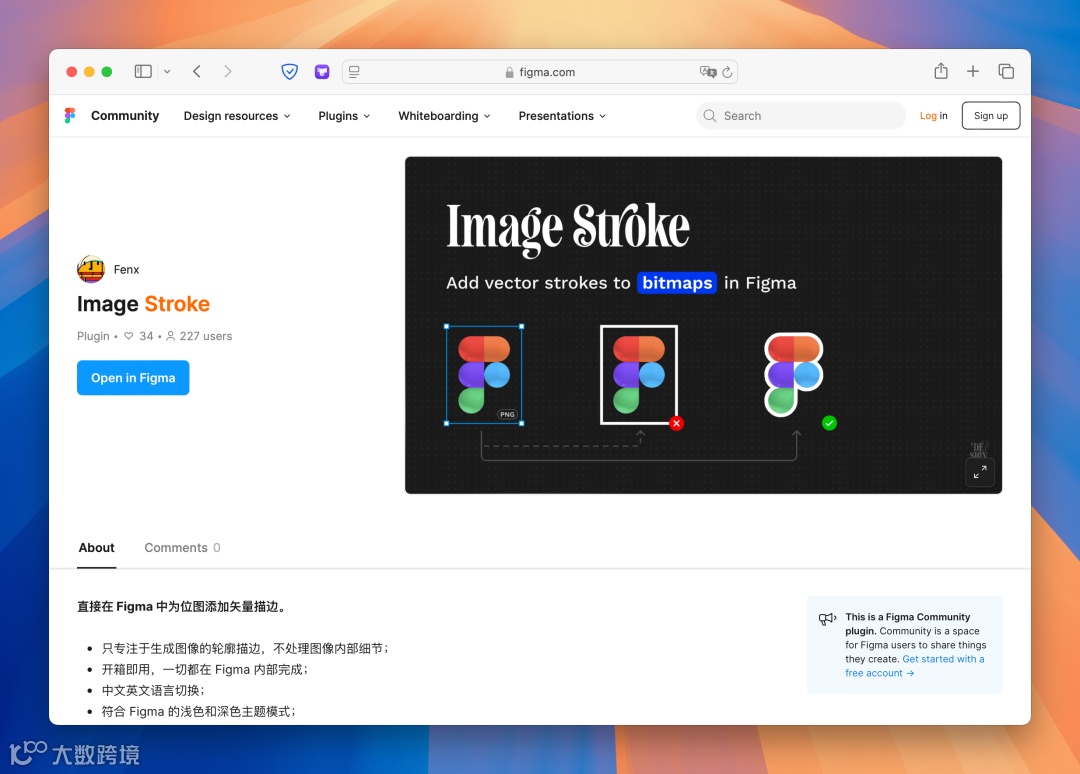Select the About tab

96,547
